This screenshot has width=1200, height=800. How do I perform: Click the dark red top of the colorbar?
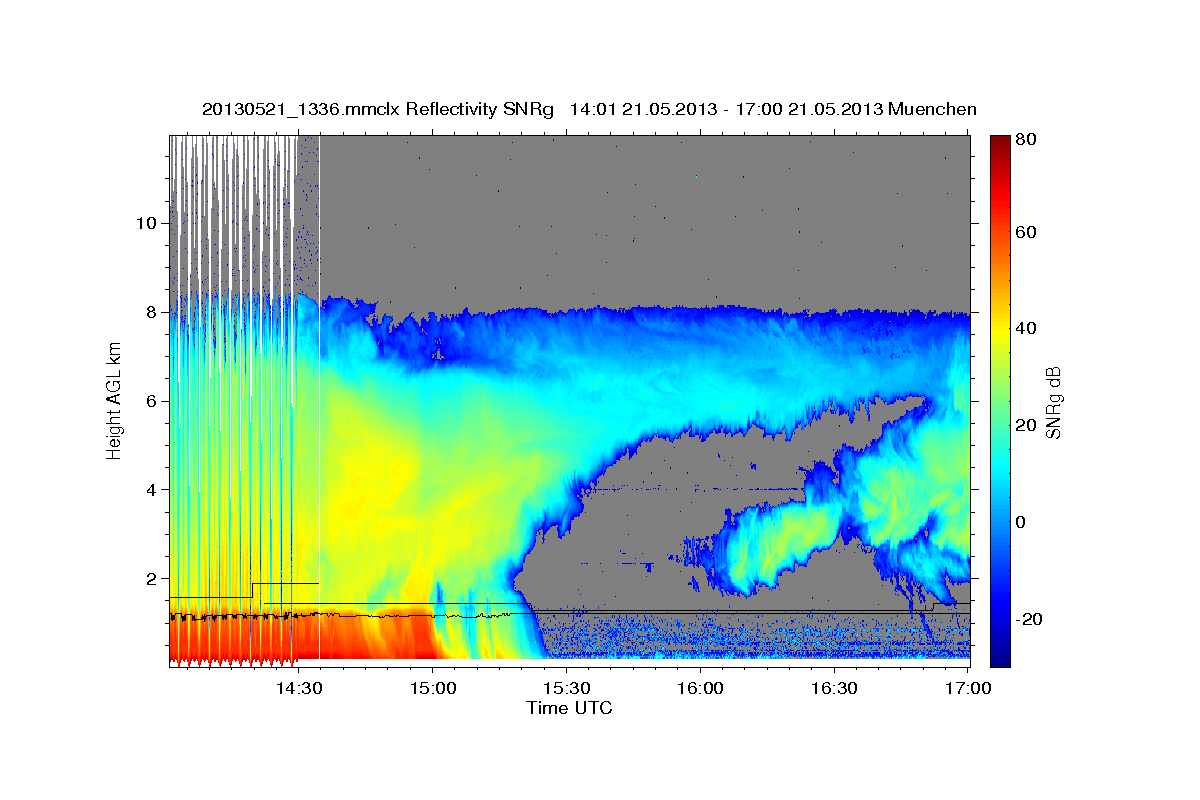pos(1000,143)
